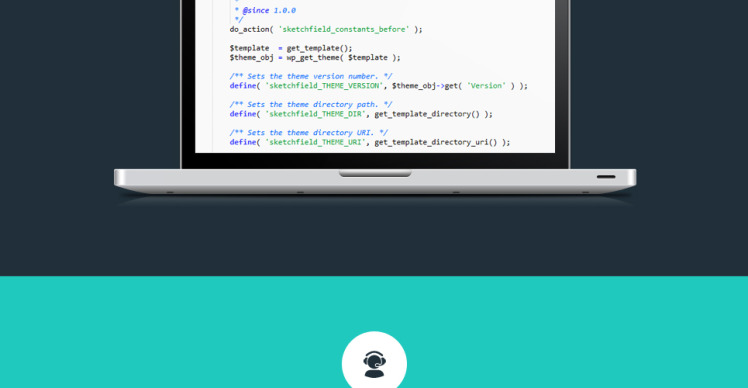Click the 'Sets the theme directory path' comment

(x=311, y=105)
